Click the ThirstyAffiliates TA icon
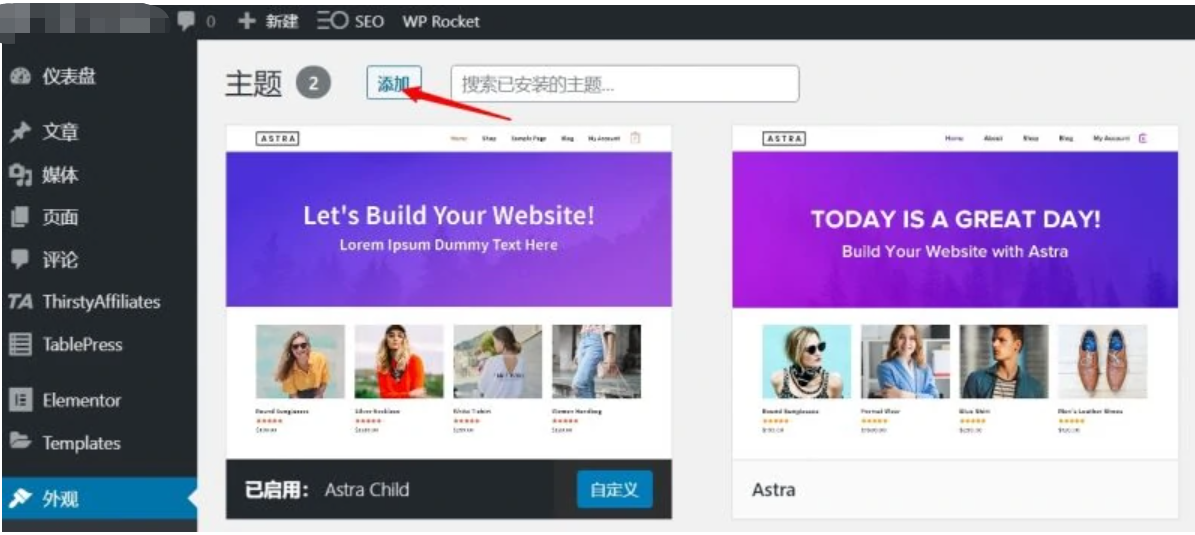The height and width of the screenshot is (535, 1195). pos(21,302)
